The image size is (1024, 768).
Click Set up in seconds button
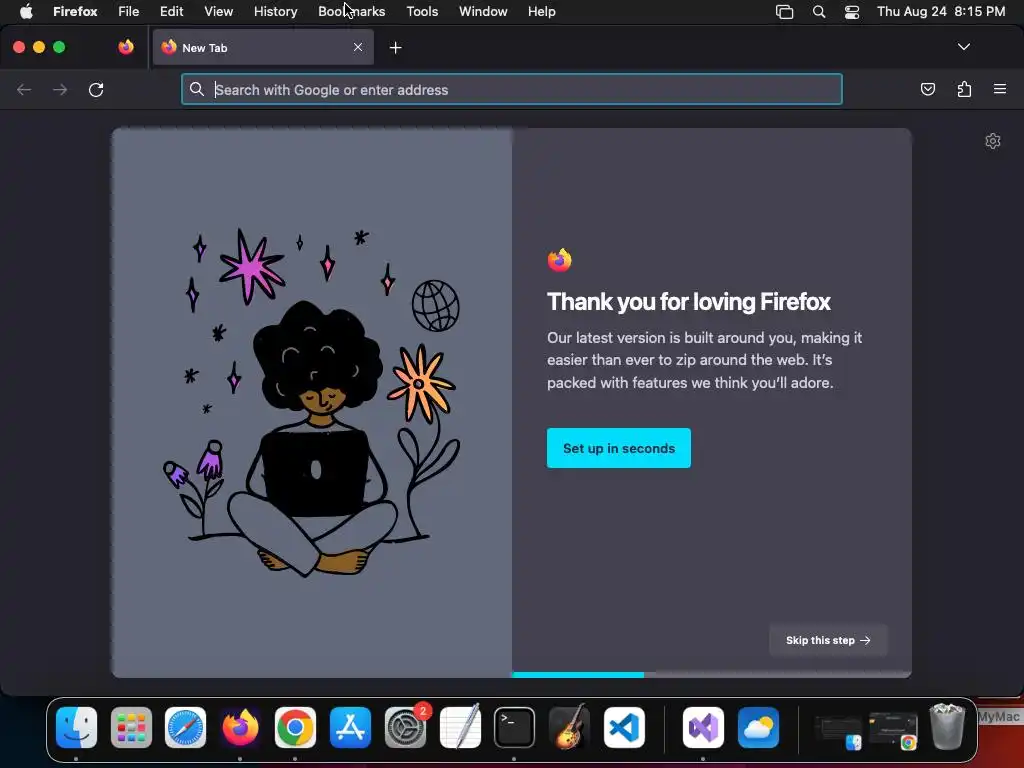click(618, 448)
